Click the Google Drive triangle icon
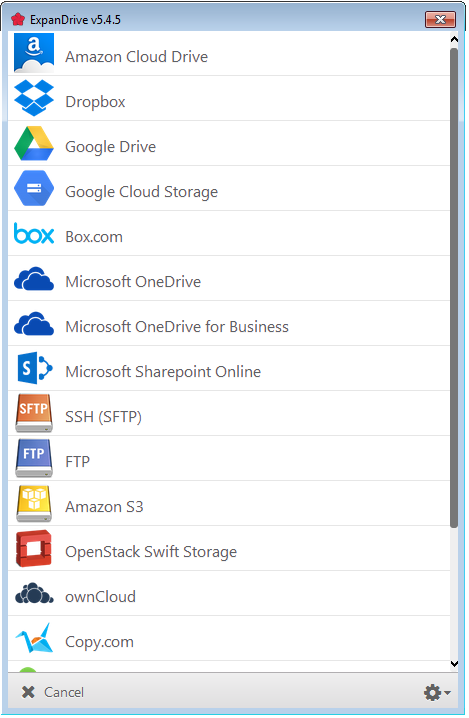469x718 pixels. tap(34, 144)
